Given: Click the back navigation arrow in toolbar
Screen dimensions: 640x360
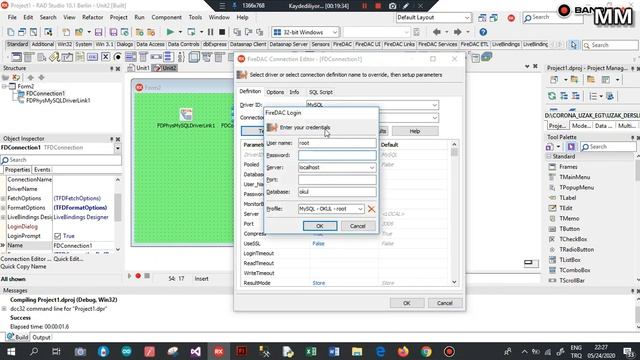Looking at the screenshot, I should coord(436,32).
